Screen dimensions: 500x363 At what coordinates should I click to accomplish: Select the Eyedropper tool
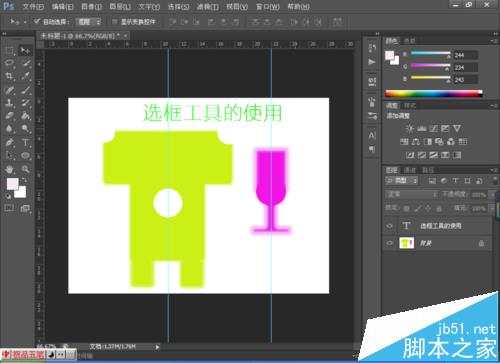coord(26,76)
